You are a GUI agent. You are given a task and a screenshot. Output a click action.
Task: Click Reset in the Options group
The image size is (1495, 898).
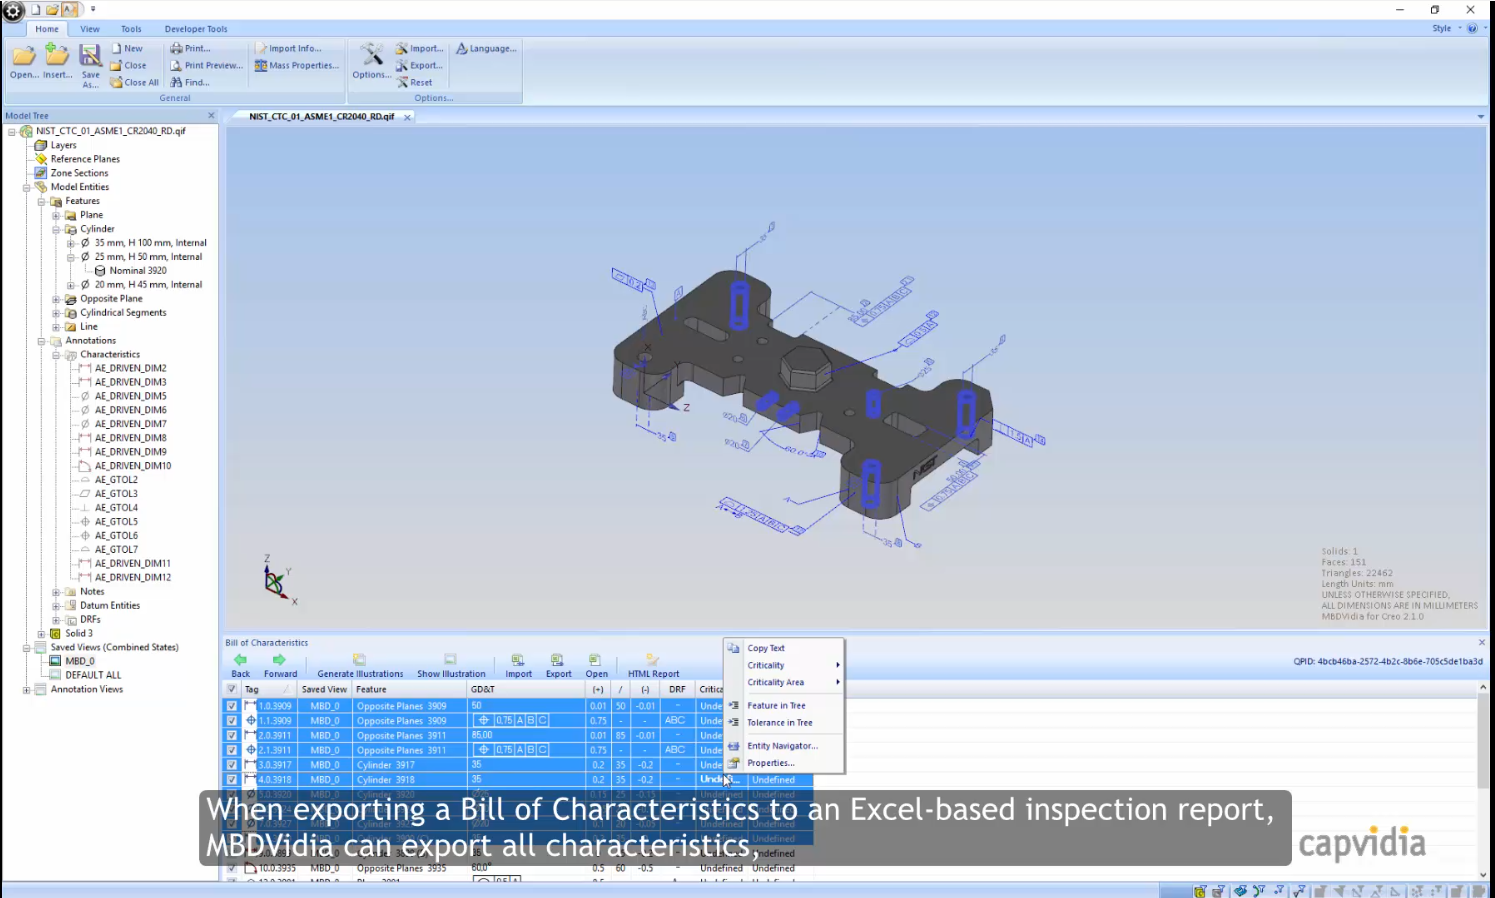414,83
